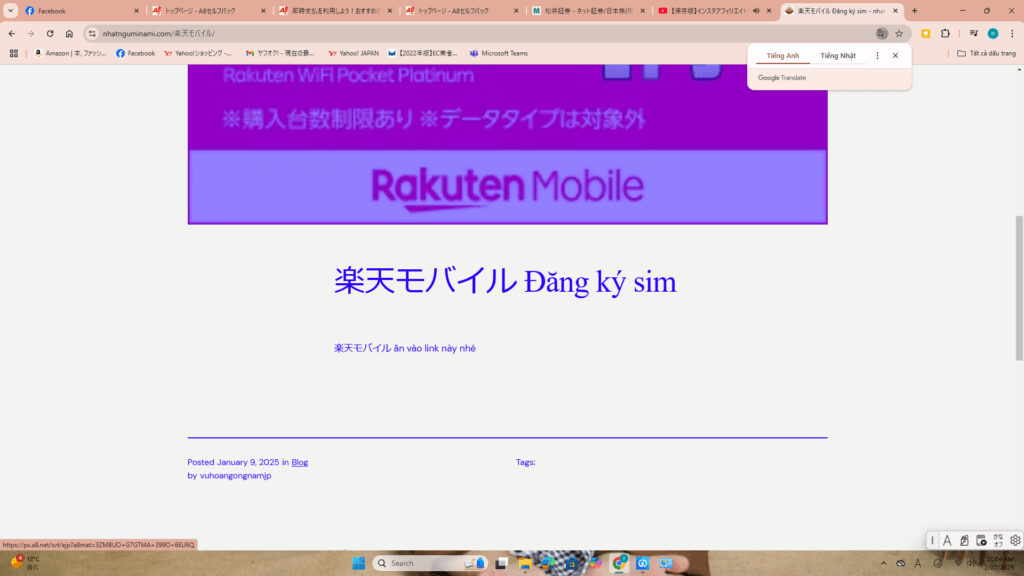This screenshot has width=1024, height=576.
Task: Close the translate popup
Action: tap(895, 56)
